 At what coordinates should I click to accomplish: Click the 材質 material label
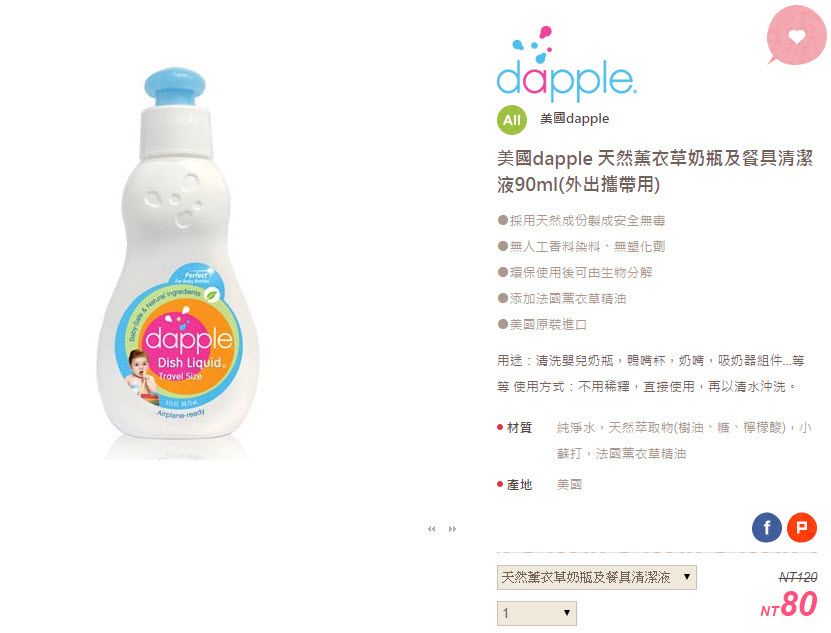[519, 427]
